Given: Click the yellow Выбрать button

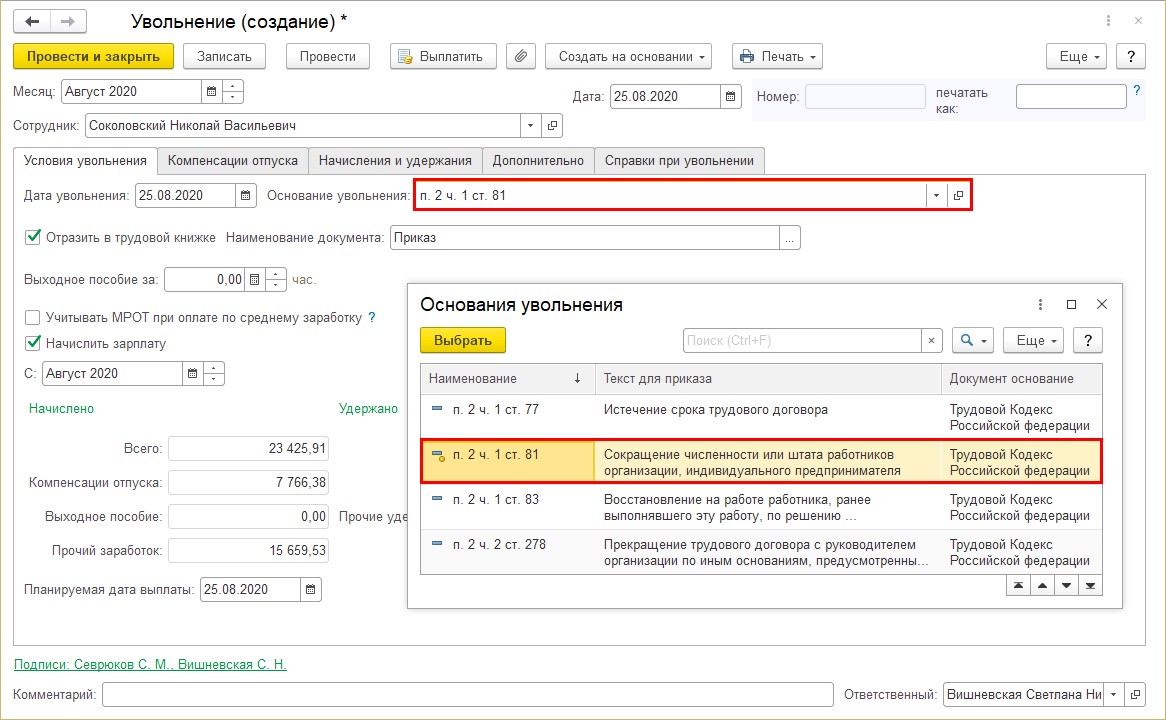Looking at the screenshot, I should click(x=463, y=341).
